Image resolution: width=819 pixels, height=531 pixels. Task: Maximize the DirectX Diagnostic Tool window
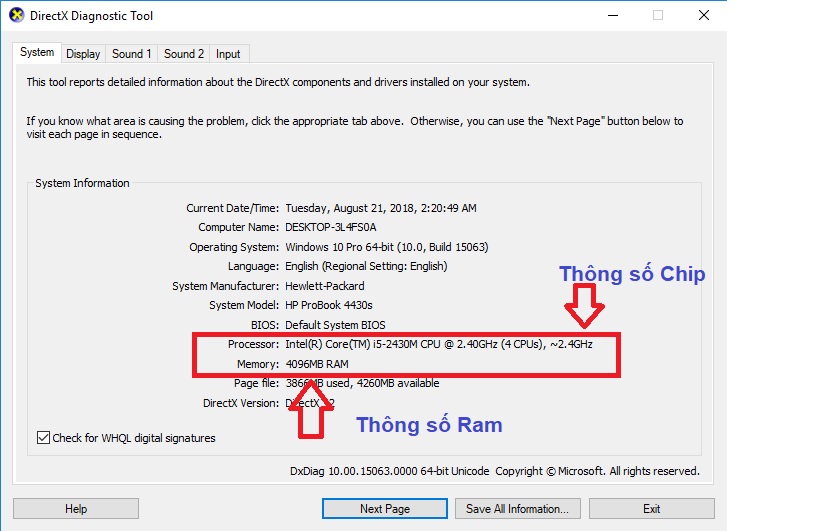pyautogui.click(x=658, y=15)
